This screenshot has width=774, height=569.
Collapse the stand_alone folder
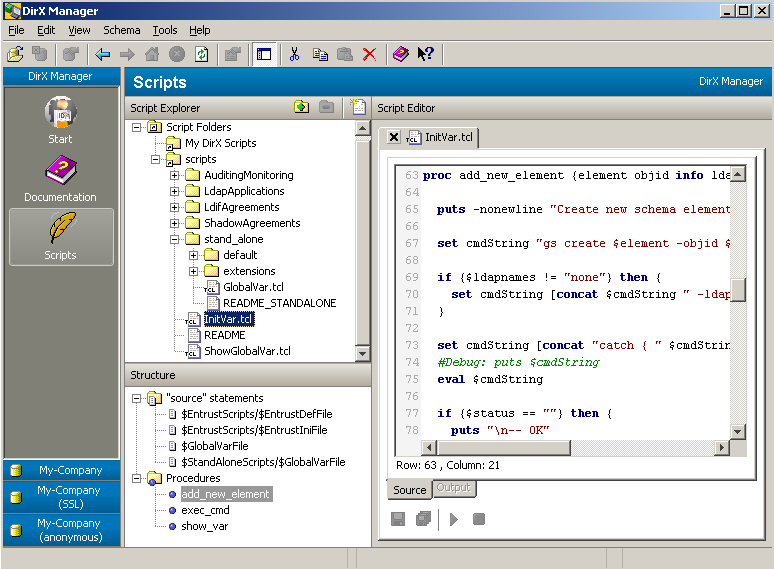coord(174,239)
